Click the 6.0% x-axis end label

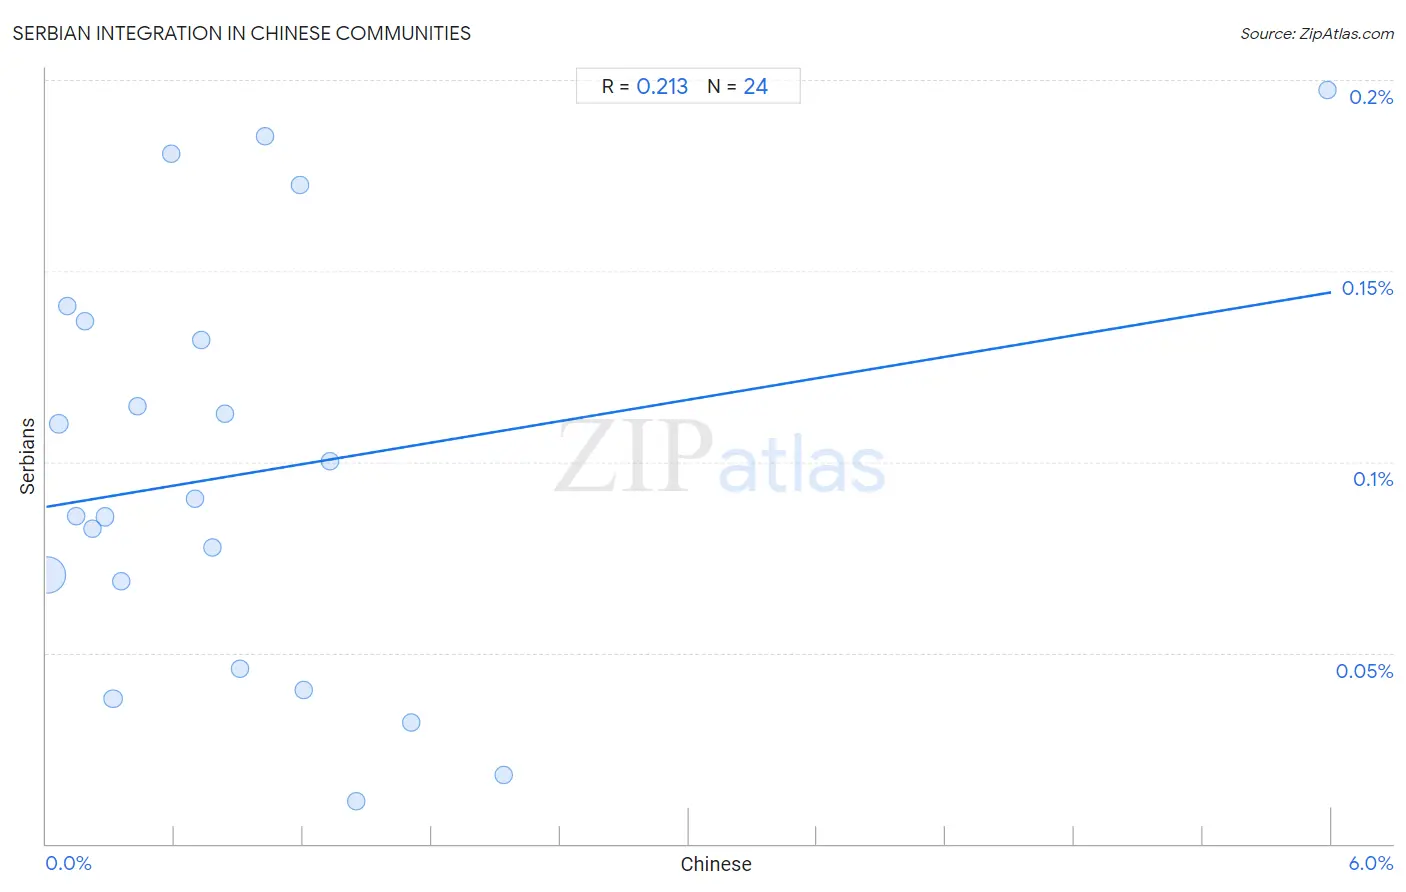pos(1371,863)
